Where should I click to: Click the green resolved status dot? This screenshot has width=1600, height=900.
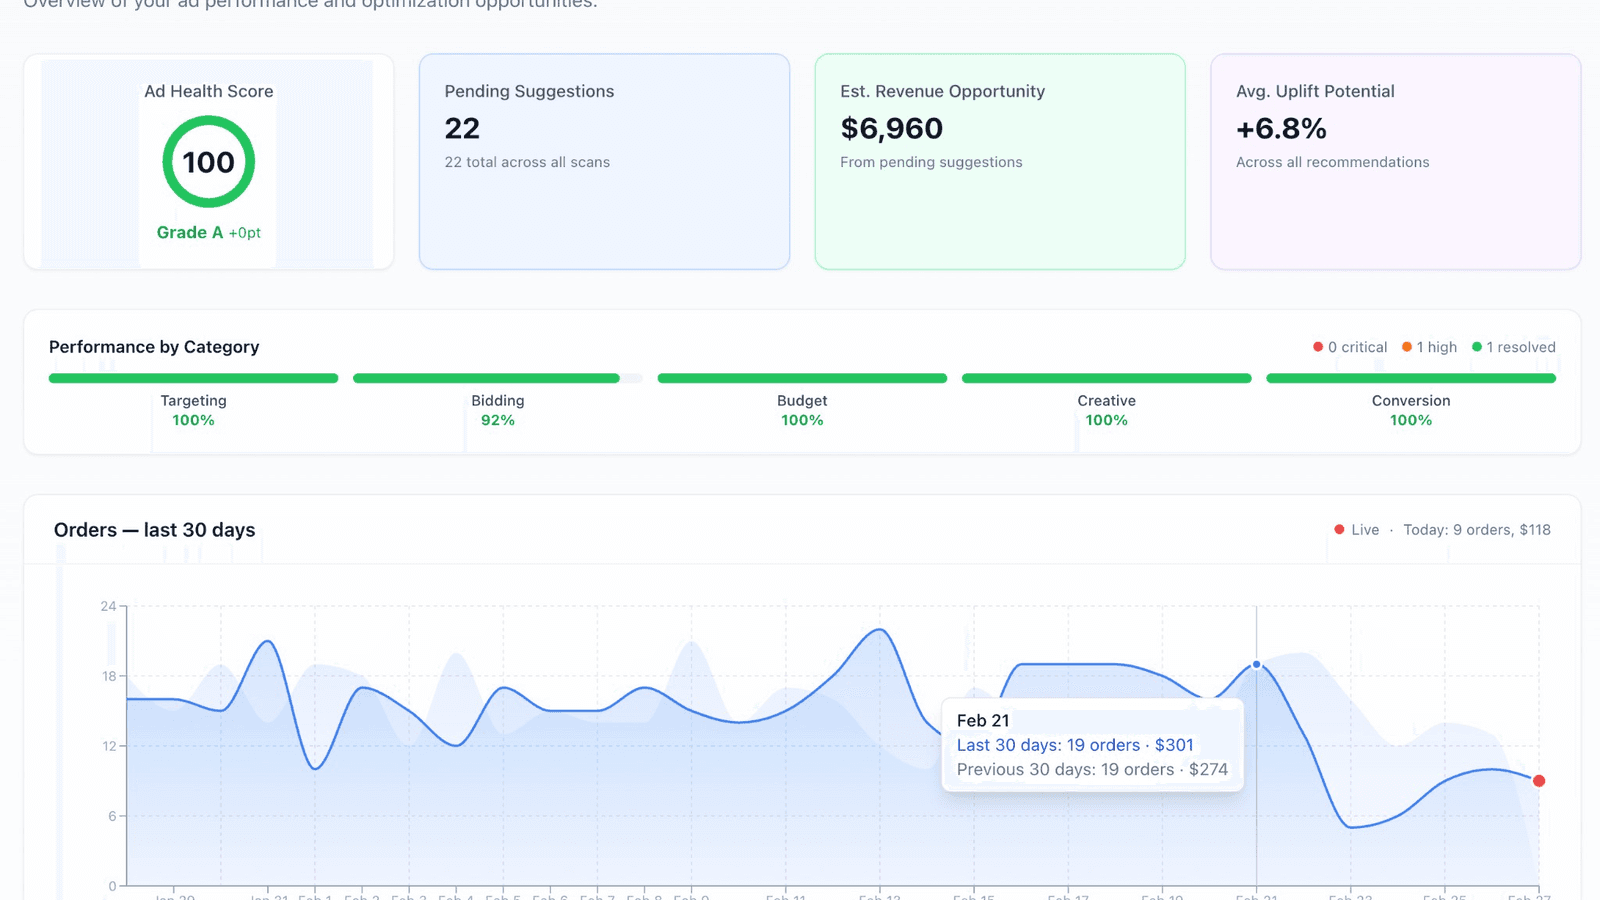[x=1477, y=347]
